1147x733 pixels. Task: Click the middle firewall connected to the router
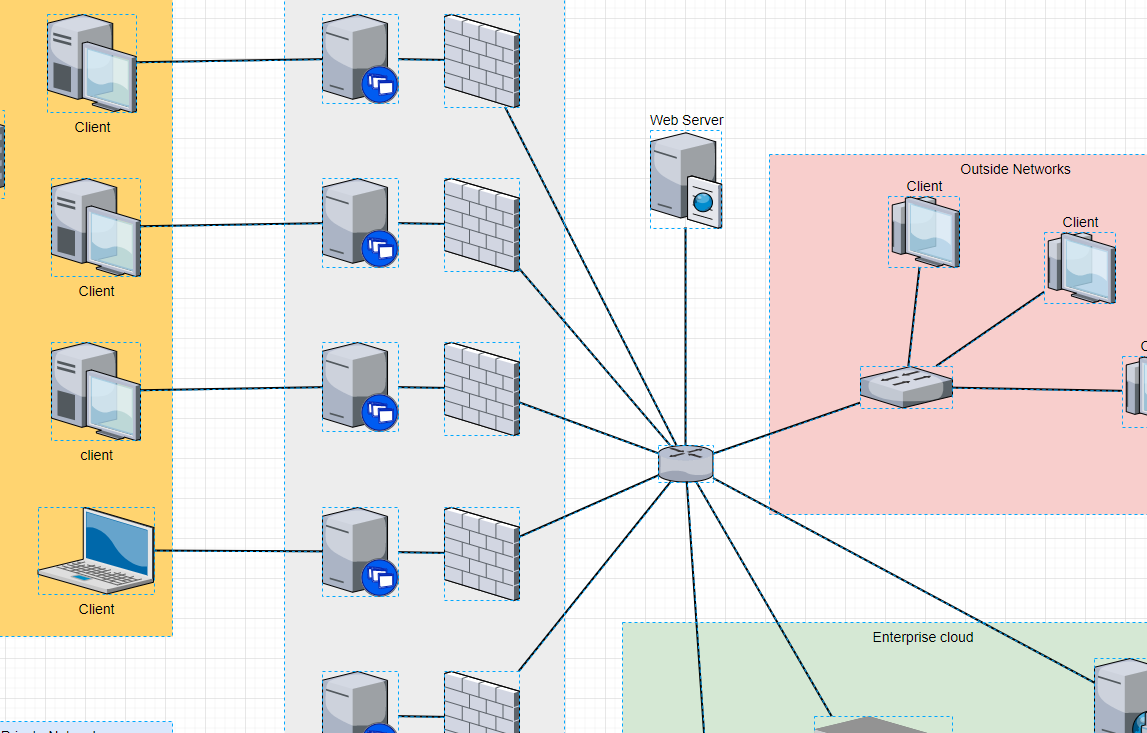click(481, 388)
